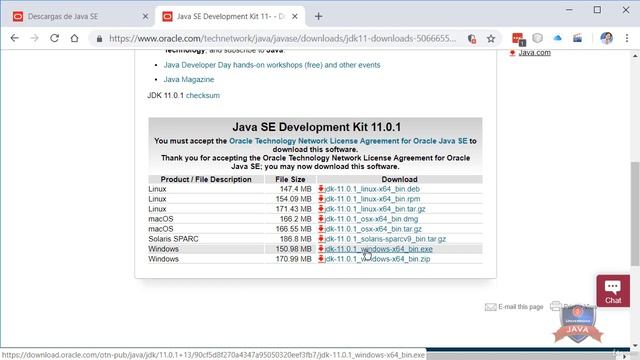Screen dimensions: 640x360
Task: Download jdk-11.0.1_solaris-sparcv9_bin.tar.gz
Action: [385, 239]
